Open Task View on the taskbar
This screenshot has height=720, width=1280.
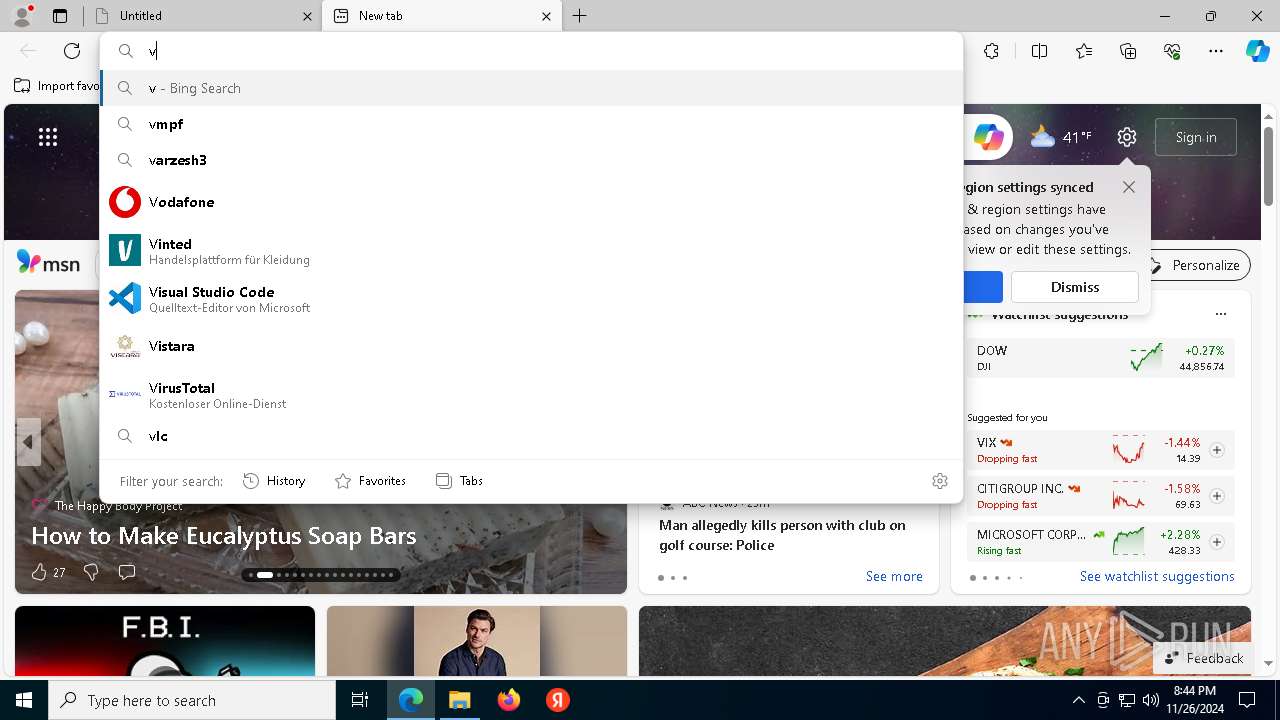[x=360, y=700]
